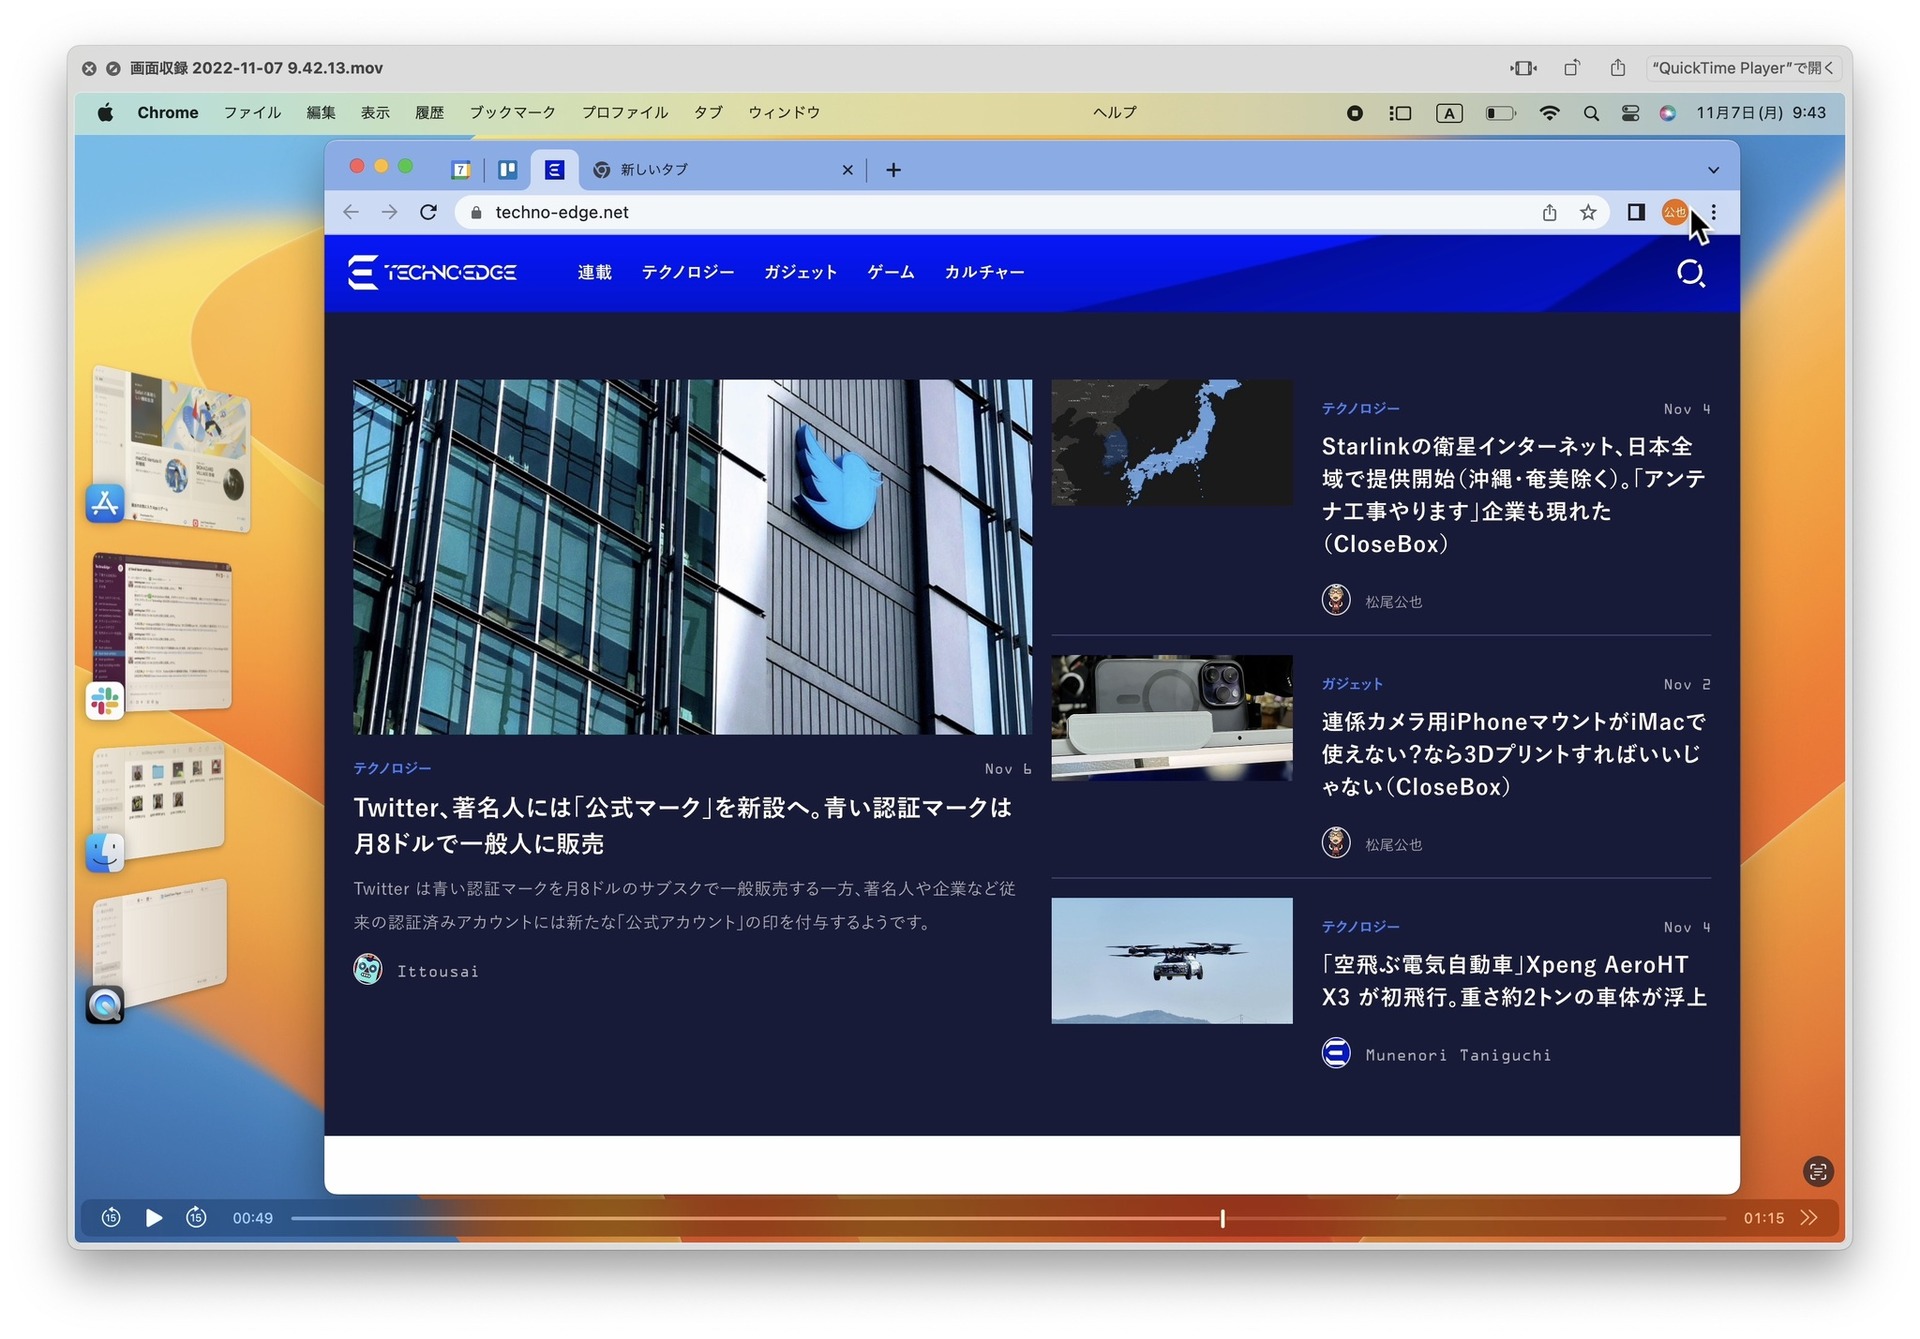
Task: Switch to the pinned Trello tab
Action: click(x=508, y=170)
